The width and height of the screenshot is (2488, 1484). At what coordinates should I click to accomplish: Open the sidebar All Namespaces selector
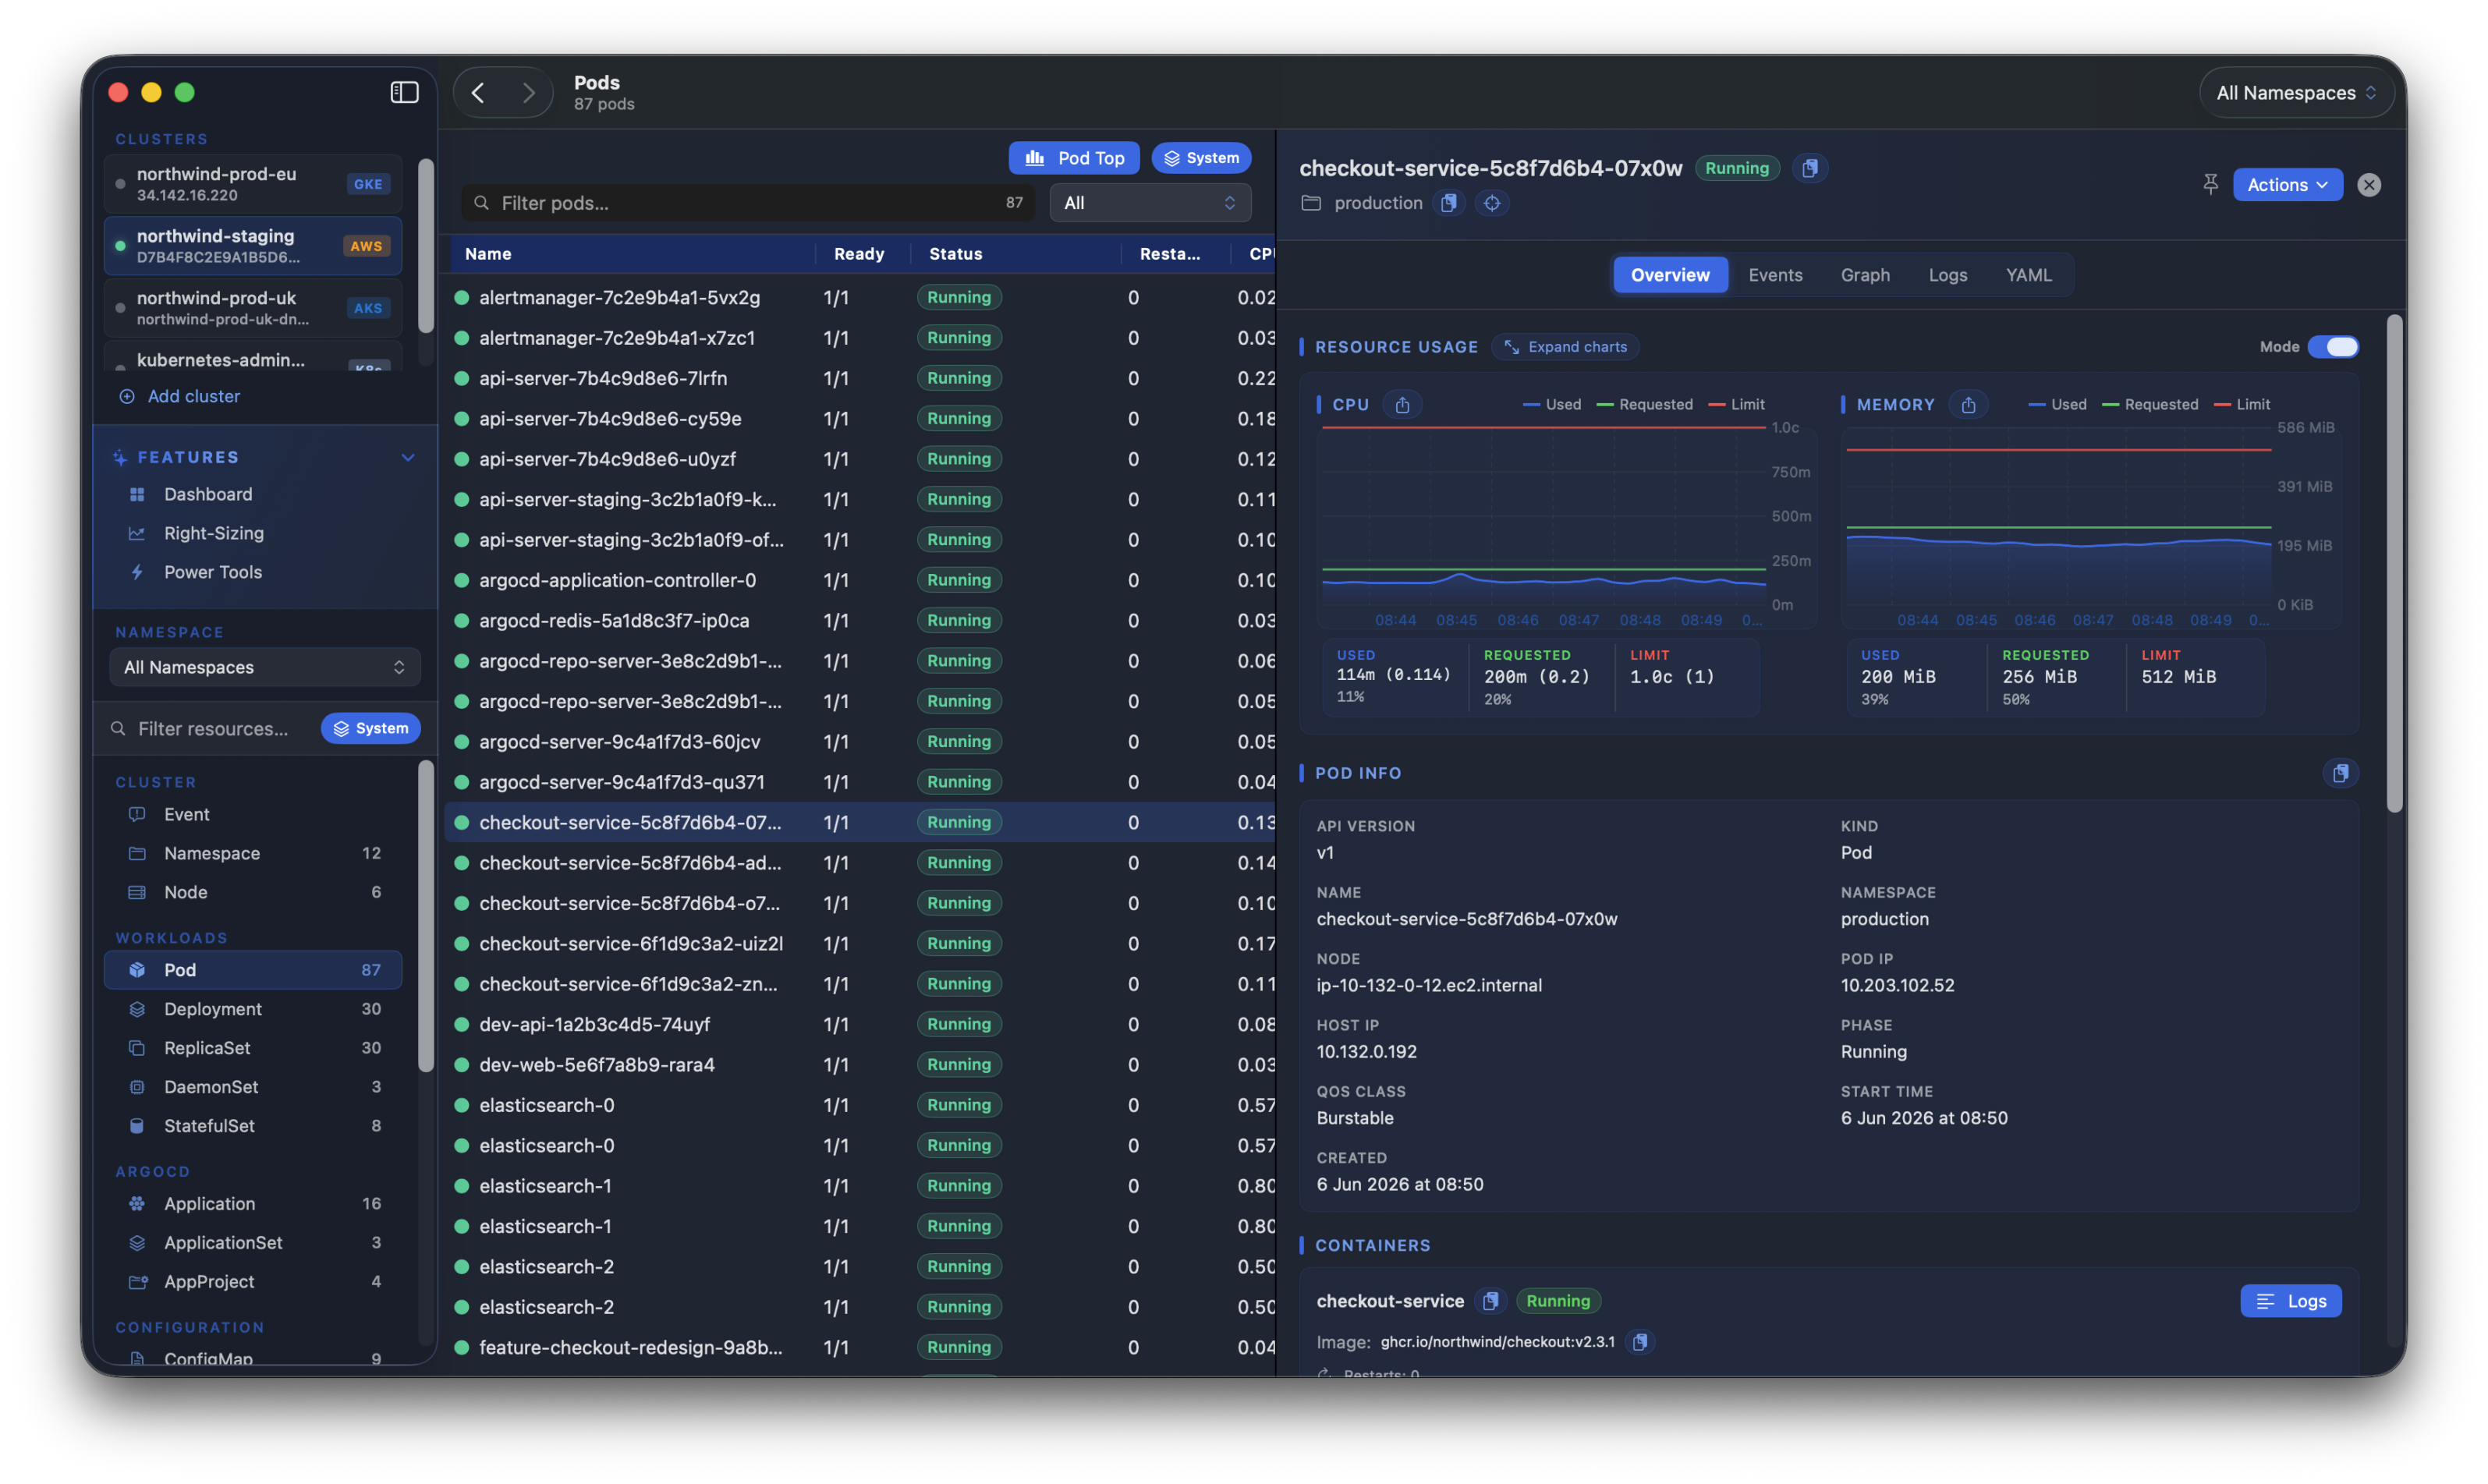(264, 667)
